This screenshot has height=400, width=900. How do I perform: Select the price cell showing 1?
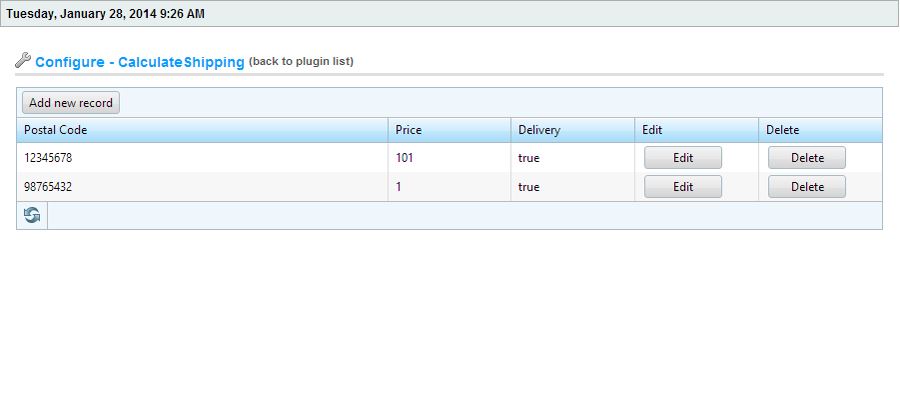(x=449, y=187)
